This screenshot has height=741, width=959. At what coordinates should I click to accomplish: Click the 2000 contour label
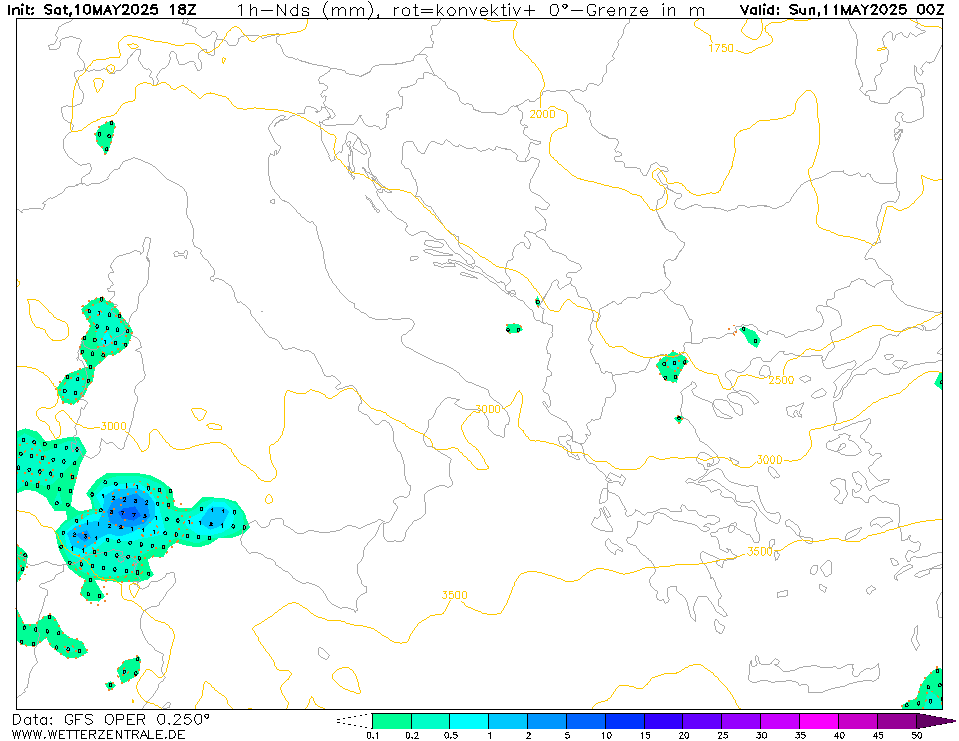(x=542, y=114)
